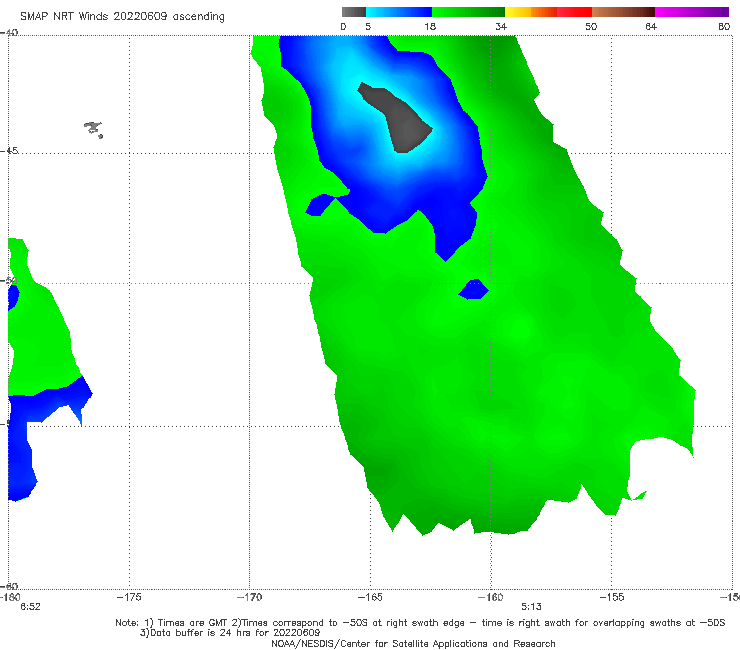Select the longitude label -160
This screenshot has width=740, height=650.
click(x=491, y=597)
